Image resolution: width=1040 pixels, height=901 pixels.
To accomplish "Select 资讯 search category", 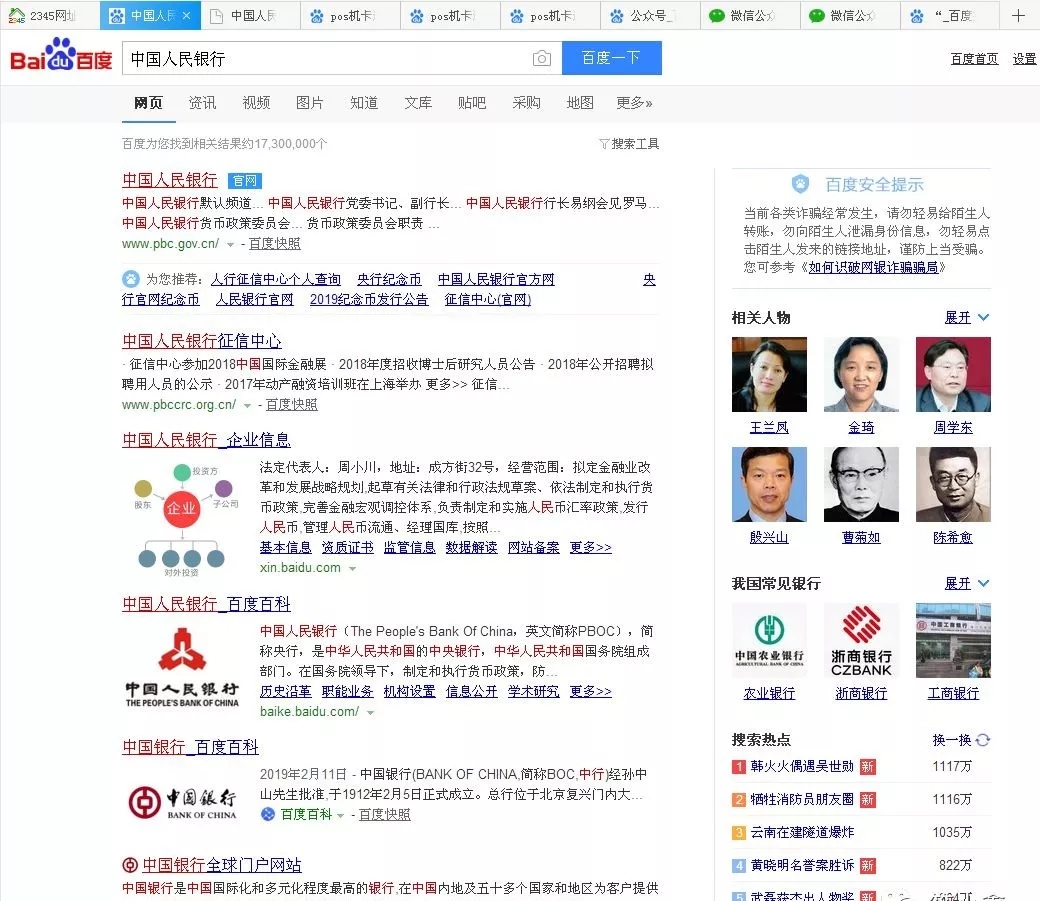I will 202,103.
